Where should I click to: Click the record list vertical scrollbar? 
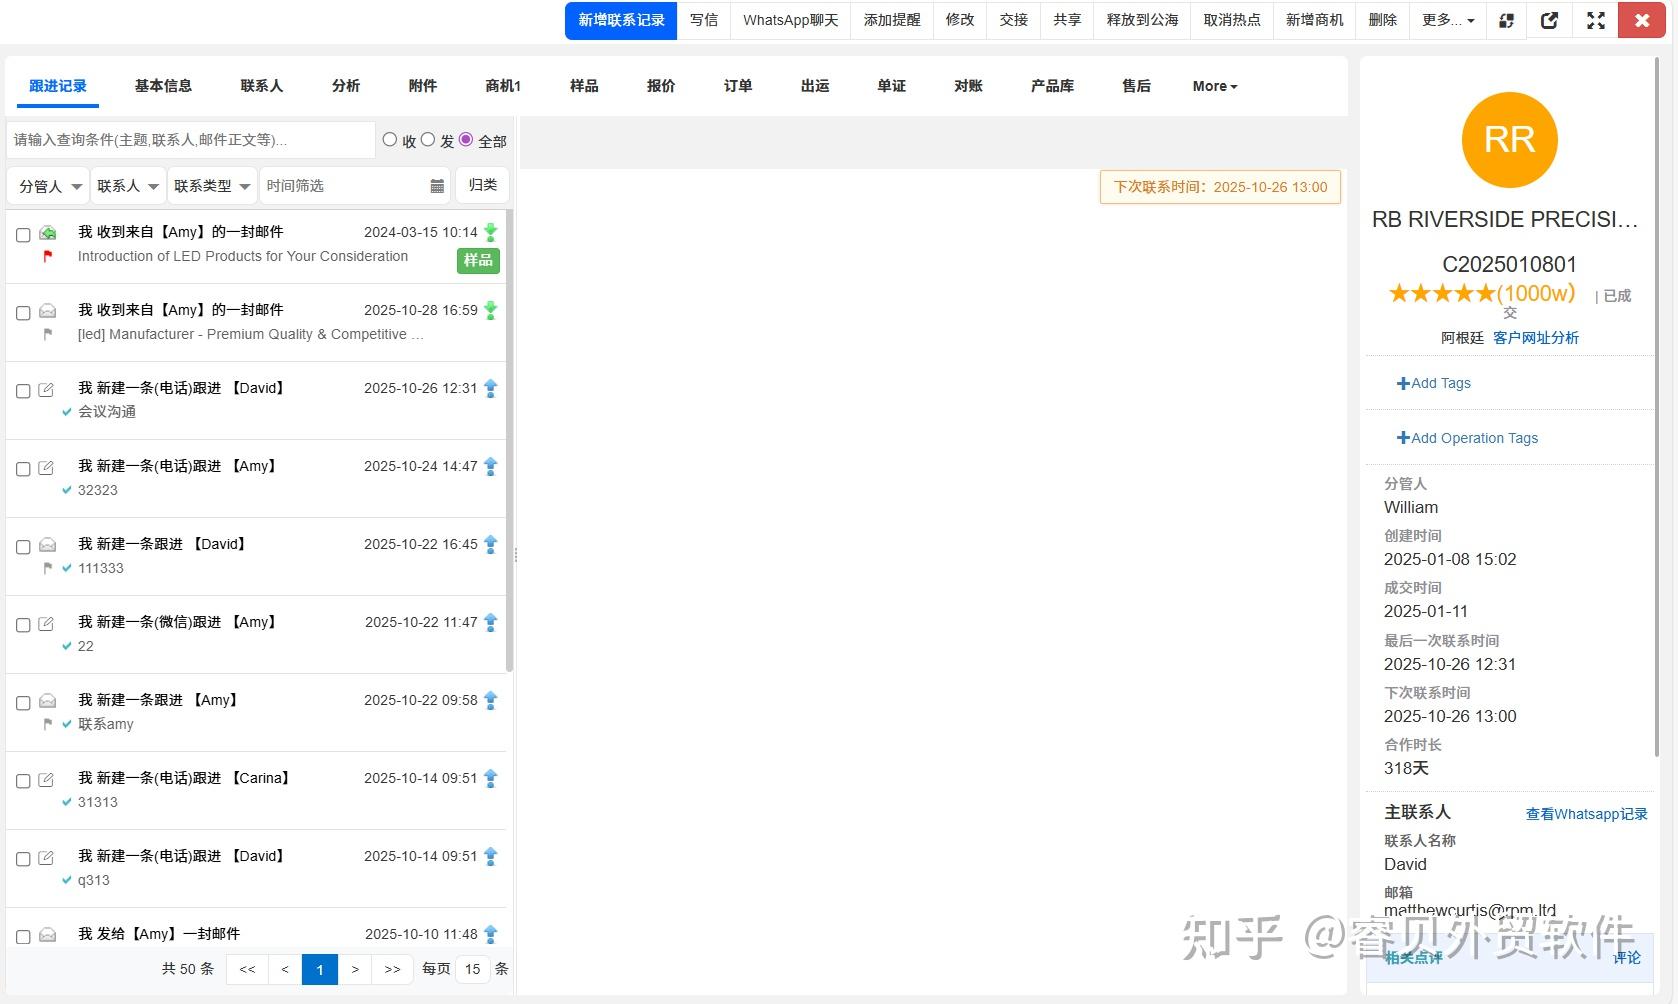pos(510,440)
